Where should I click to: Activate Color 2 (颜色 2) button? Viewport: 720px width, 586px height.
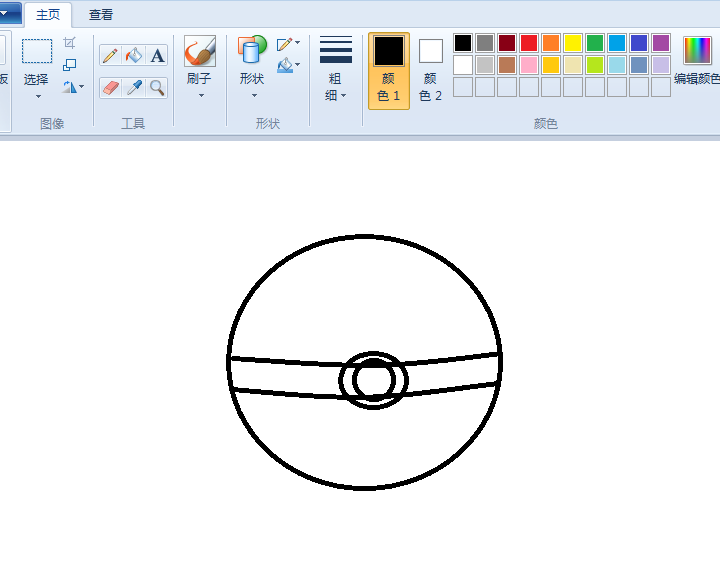[x=430, y=71]
